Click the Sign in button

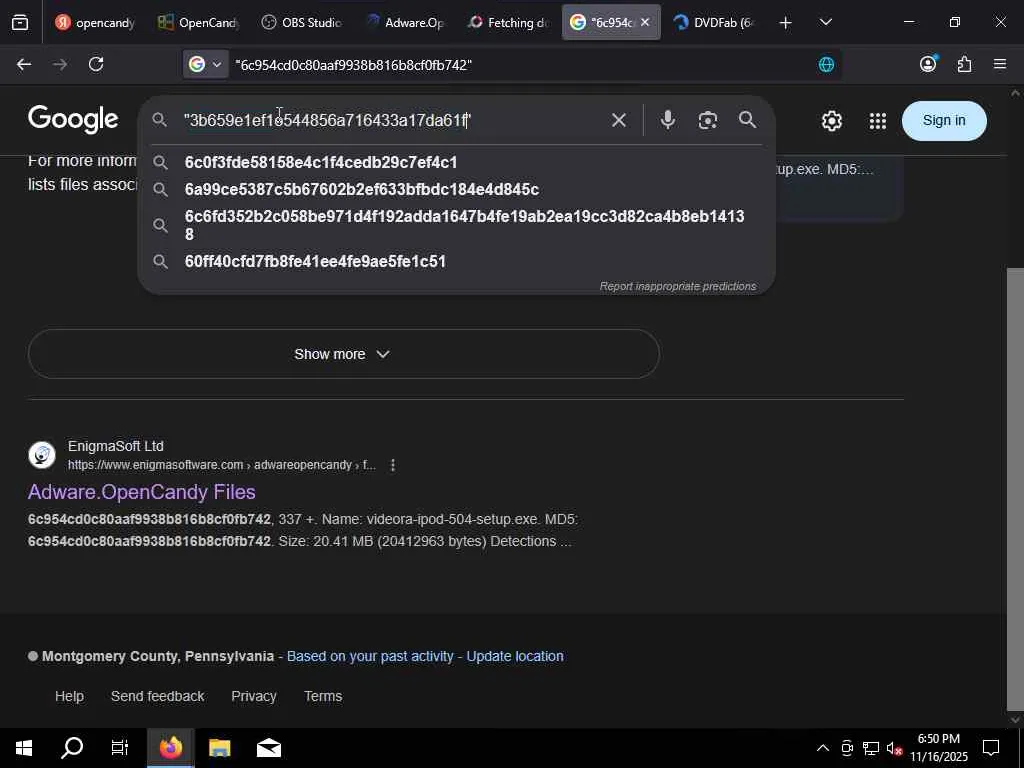[x=944, y=120]
